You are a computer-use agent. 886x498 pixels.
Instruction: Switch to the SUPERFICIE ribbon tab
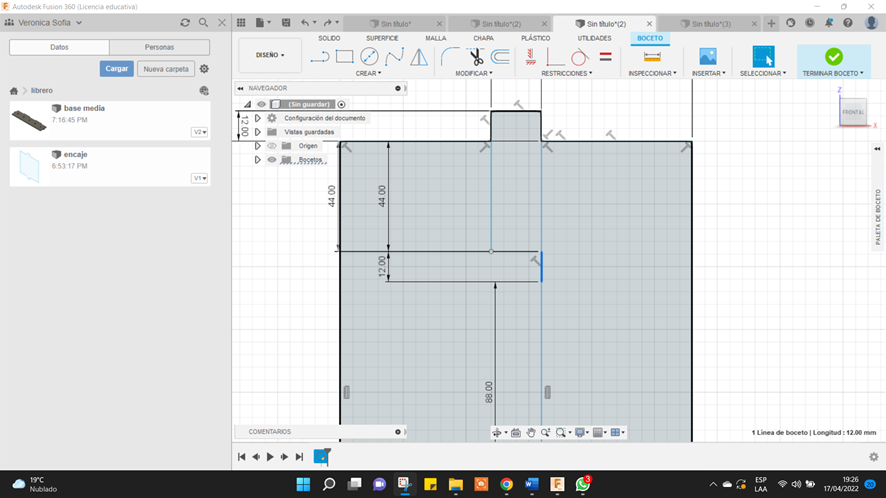click(x=382, y=38)
